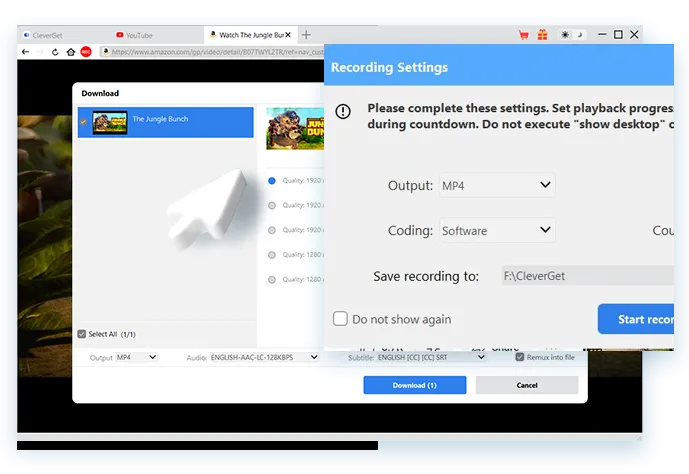Viewport: 689px width, 474px height.
Task: Click the Jungle Bunch preview poster image
Action: (x=295, y=129)
